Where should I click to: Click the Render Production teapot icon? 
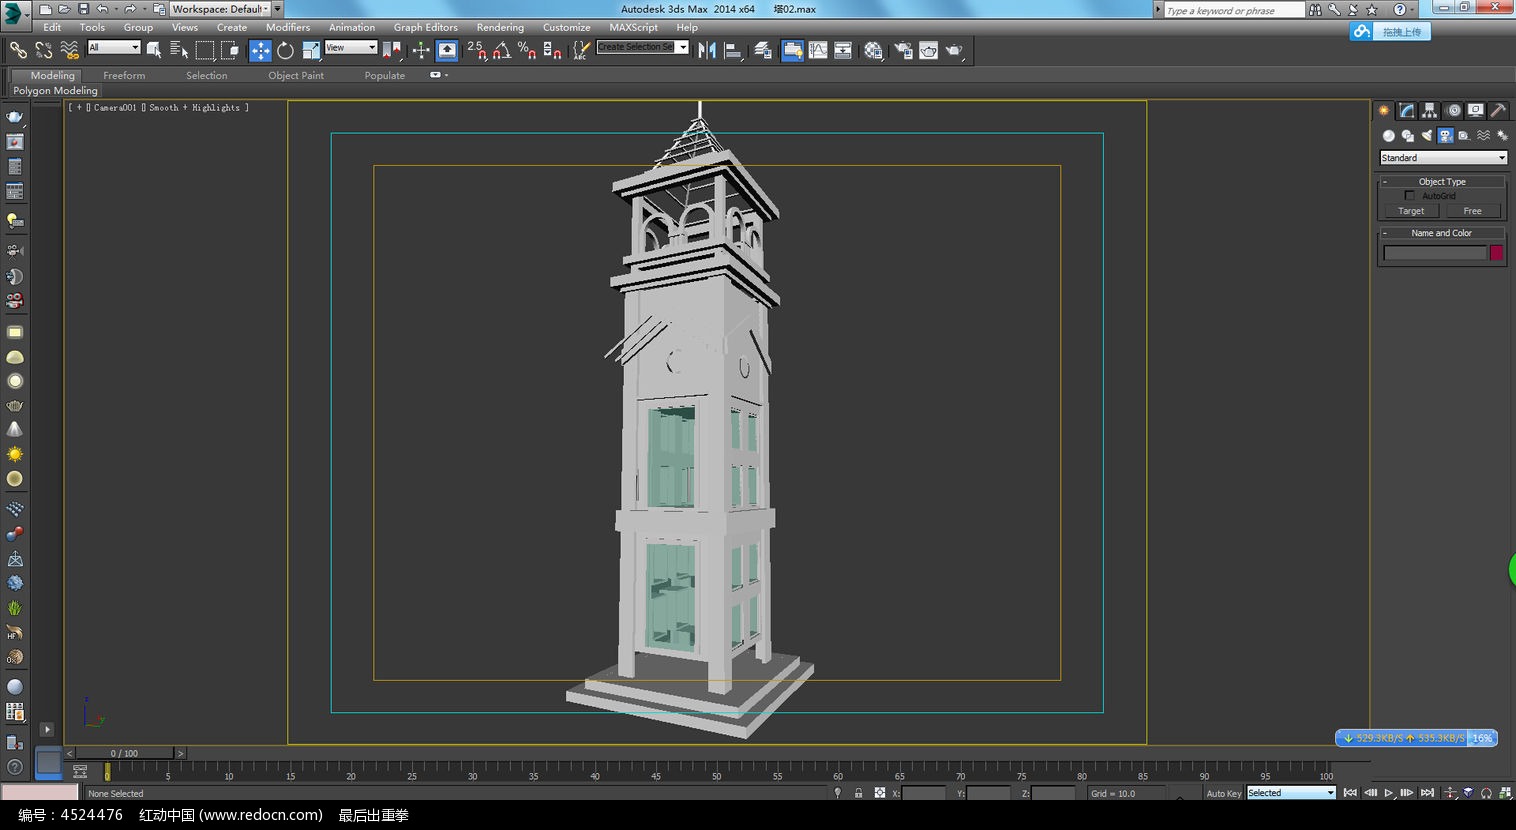[x=955, y=50]
